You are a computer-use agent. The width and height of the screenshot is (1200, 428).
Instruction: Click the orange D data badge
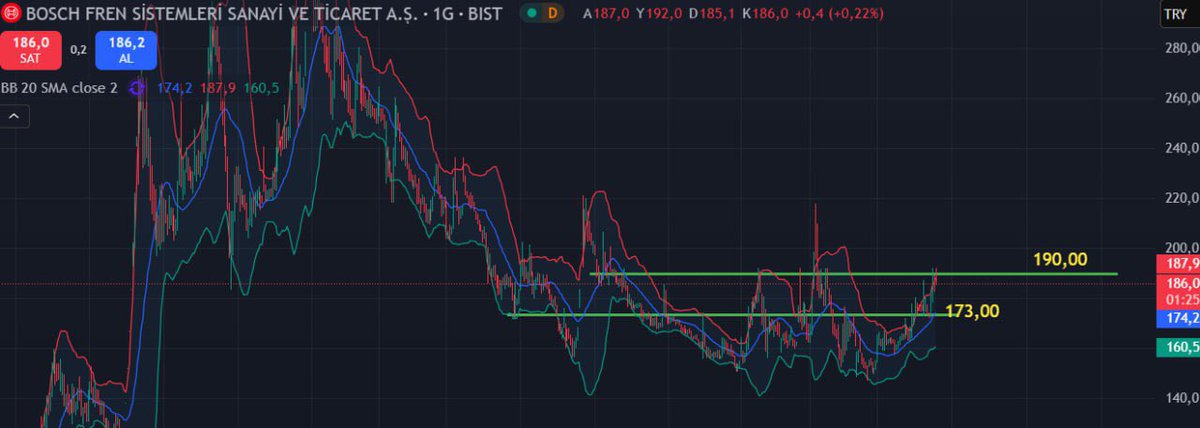(x=553, y=13)
